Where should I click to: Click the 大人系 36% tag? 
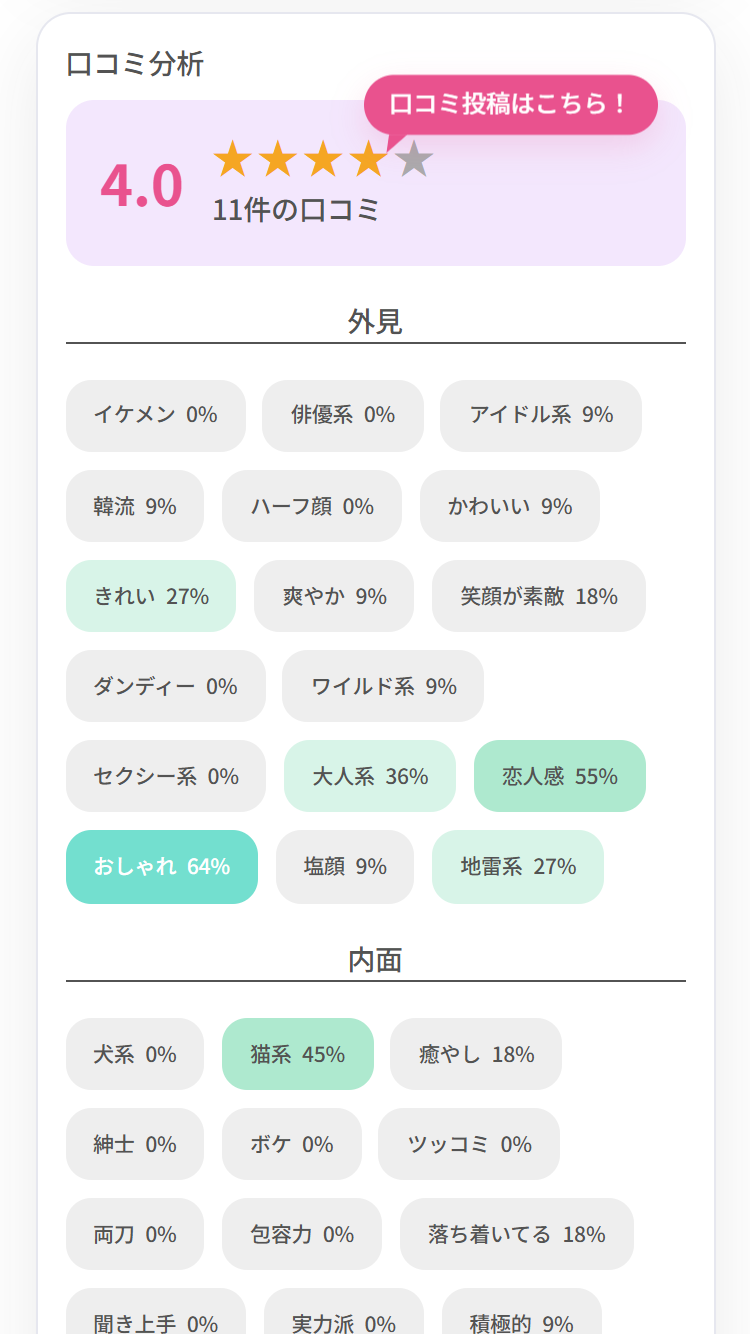[x=369, y=776]
